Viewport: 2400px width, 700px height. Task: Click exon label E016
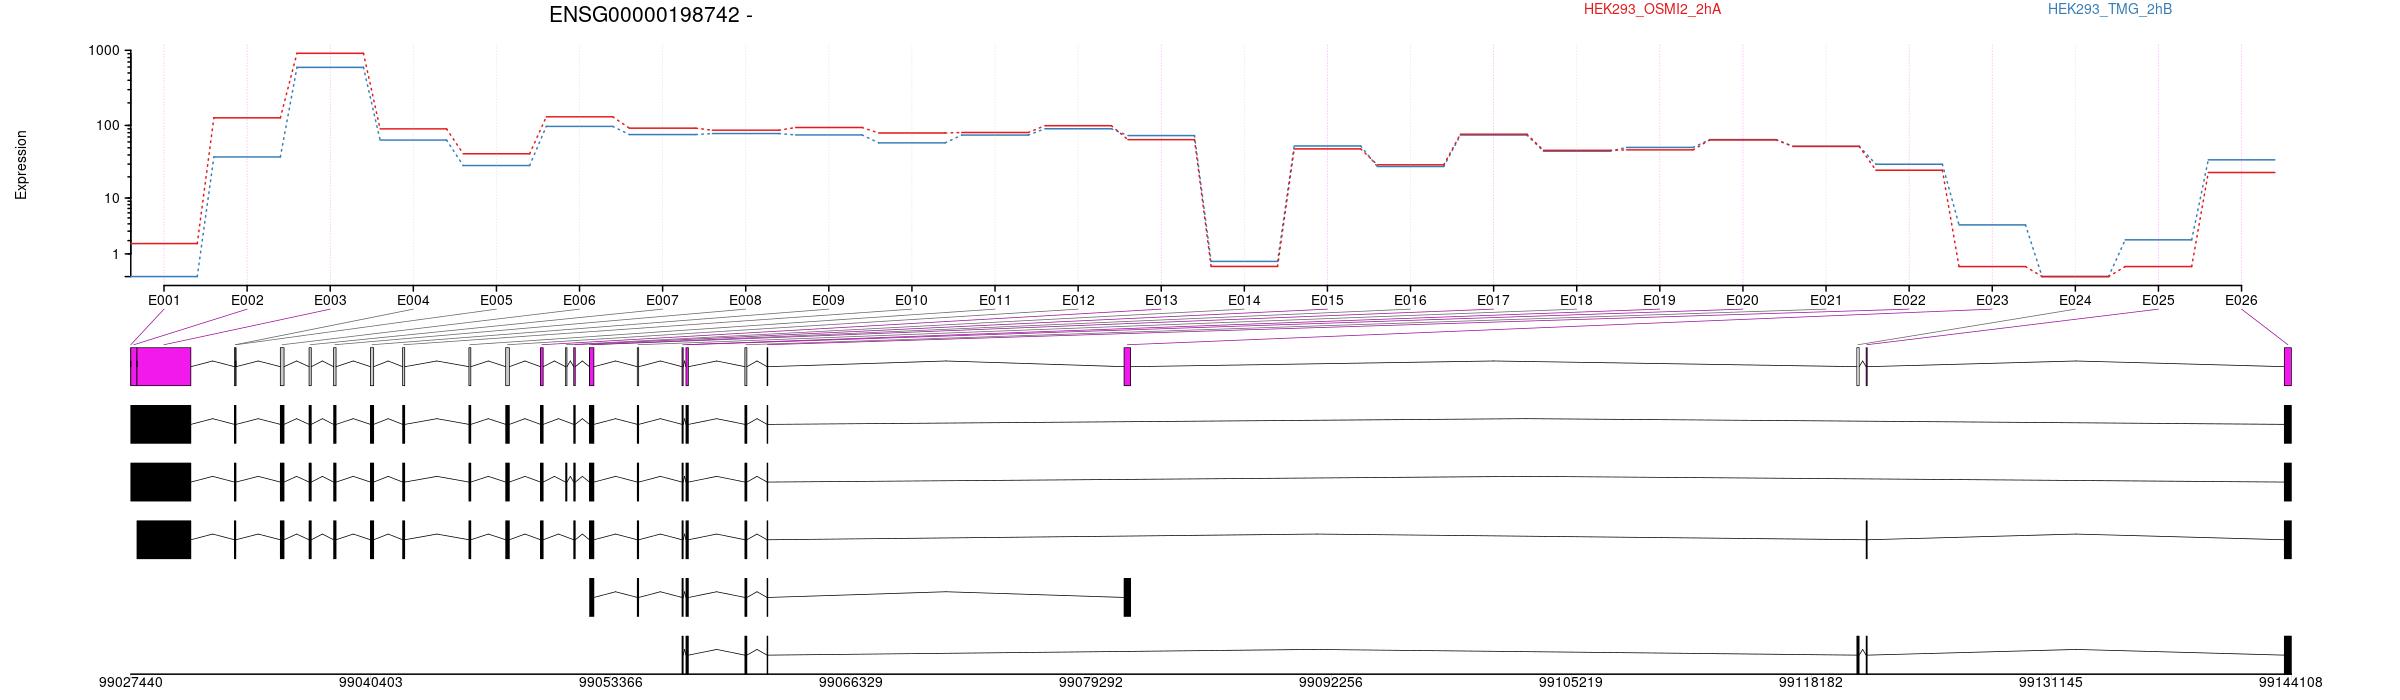(1410, 300)
